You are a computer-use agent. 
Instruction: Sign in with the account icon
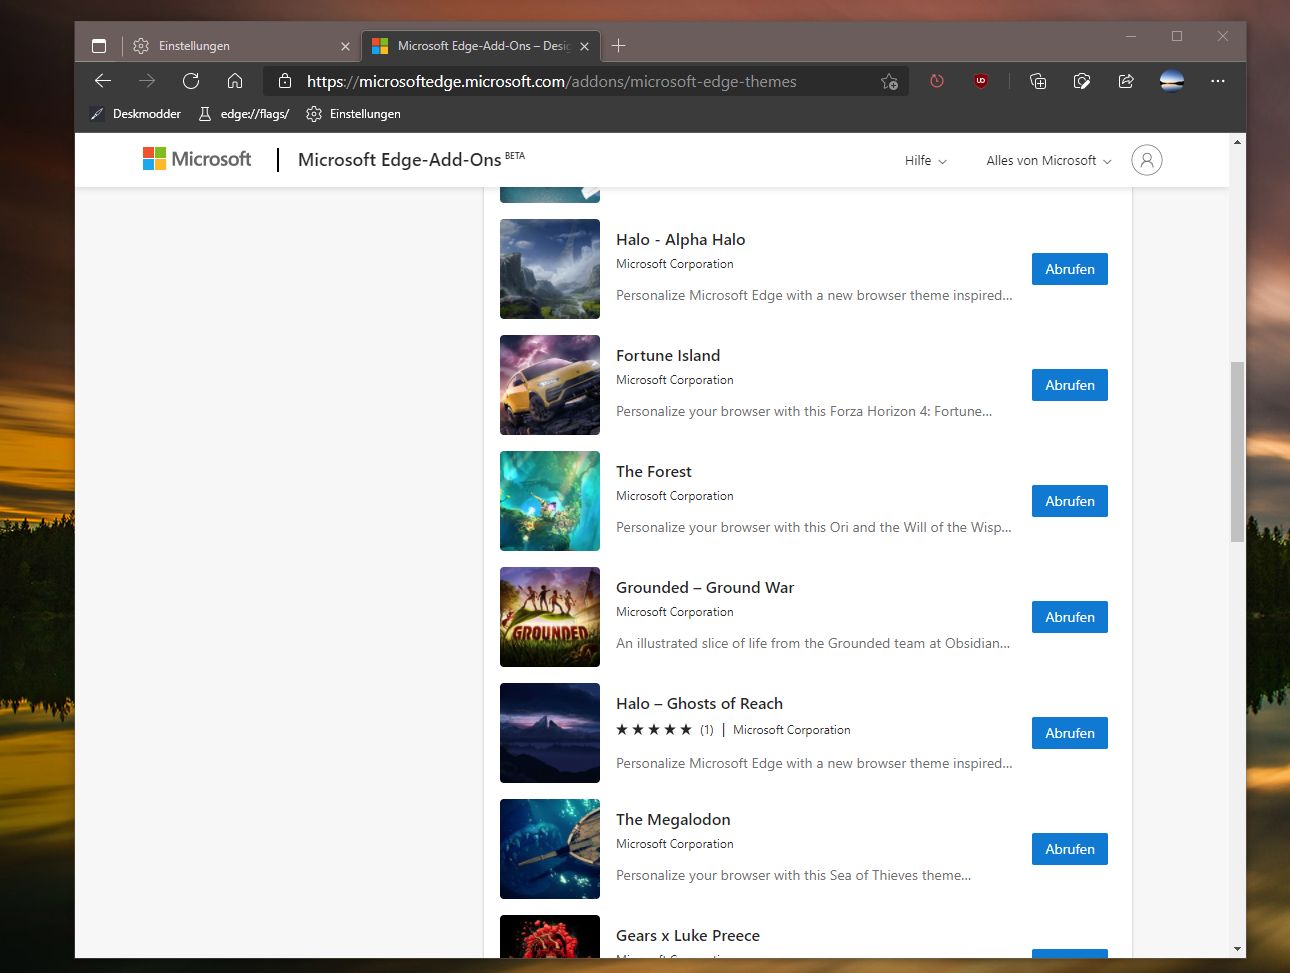(x=1147, y=160)
